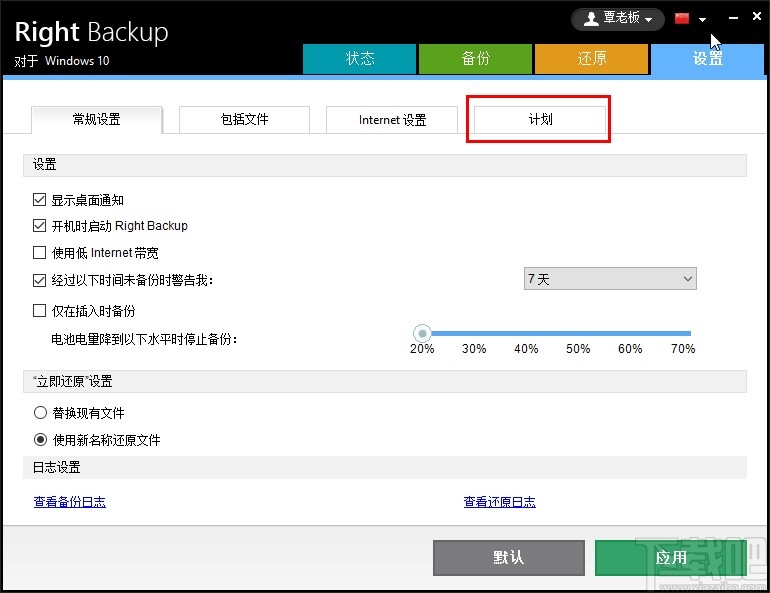Screen dimensions: 770x593
Task: Open the 备份 backup tab
Action: tap(475, 59)
